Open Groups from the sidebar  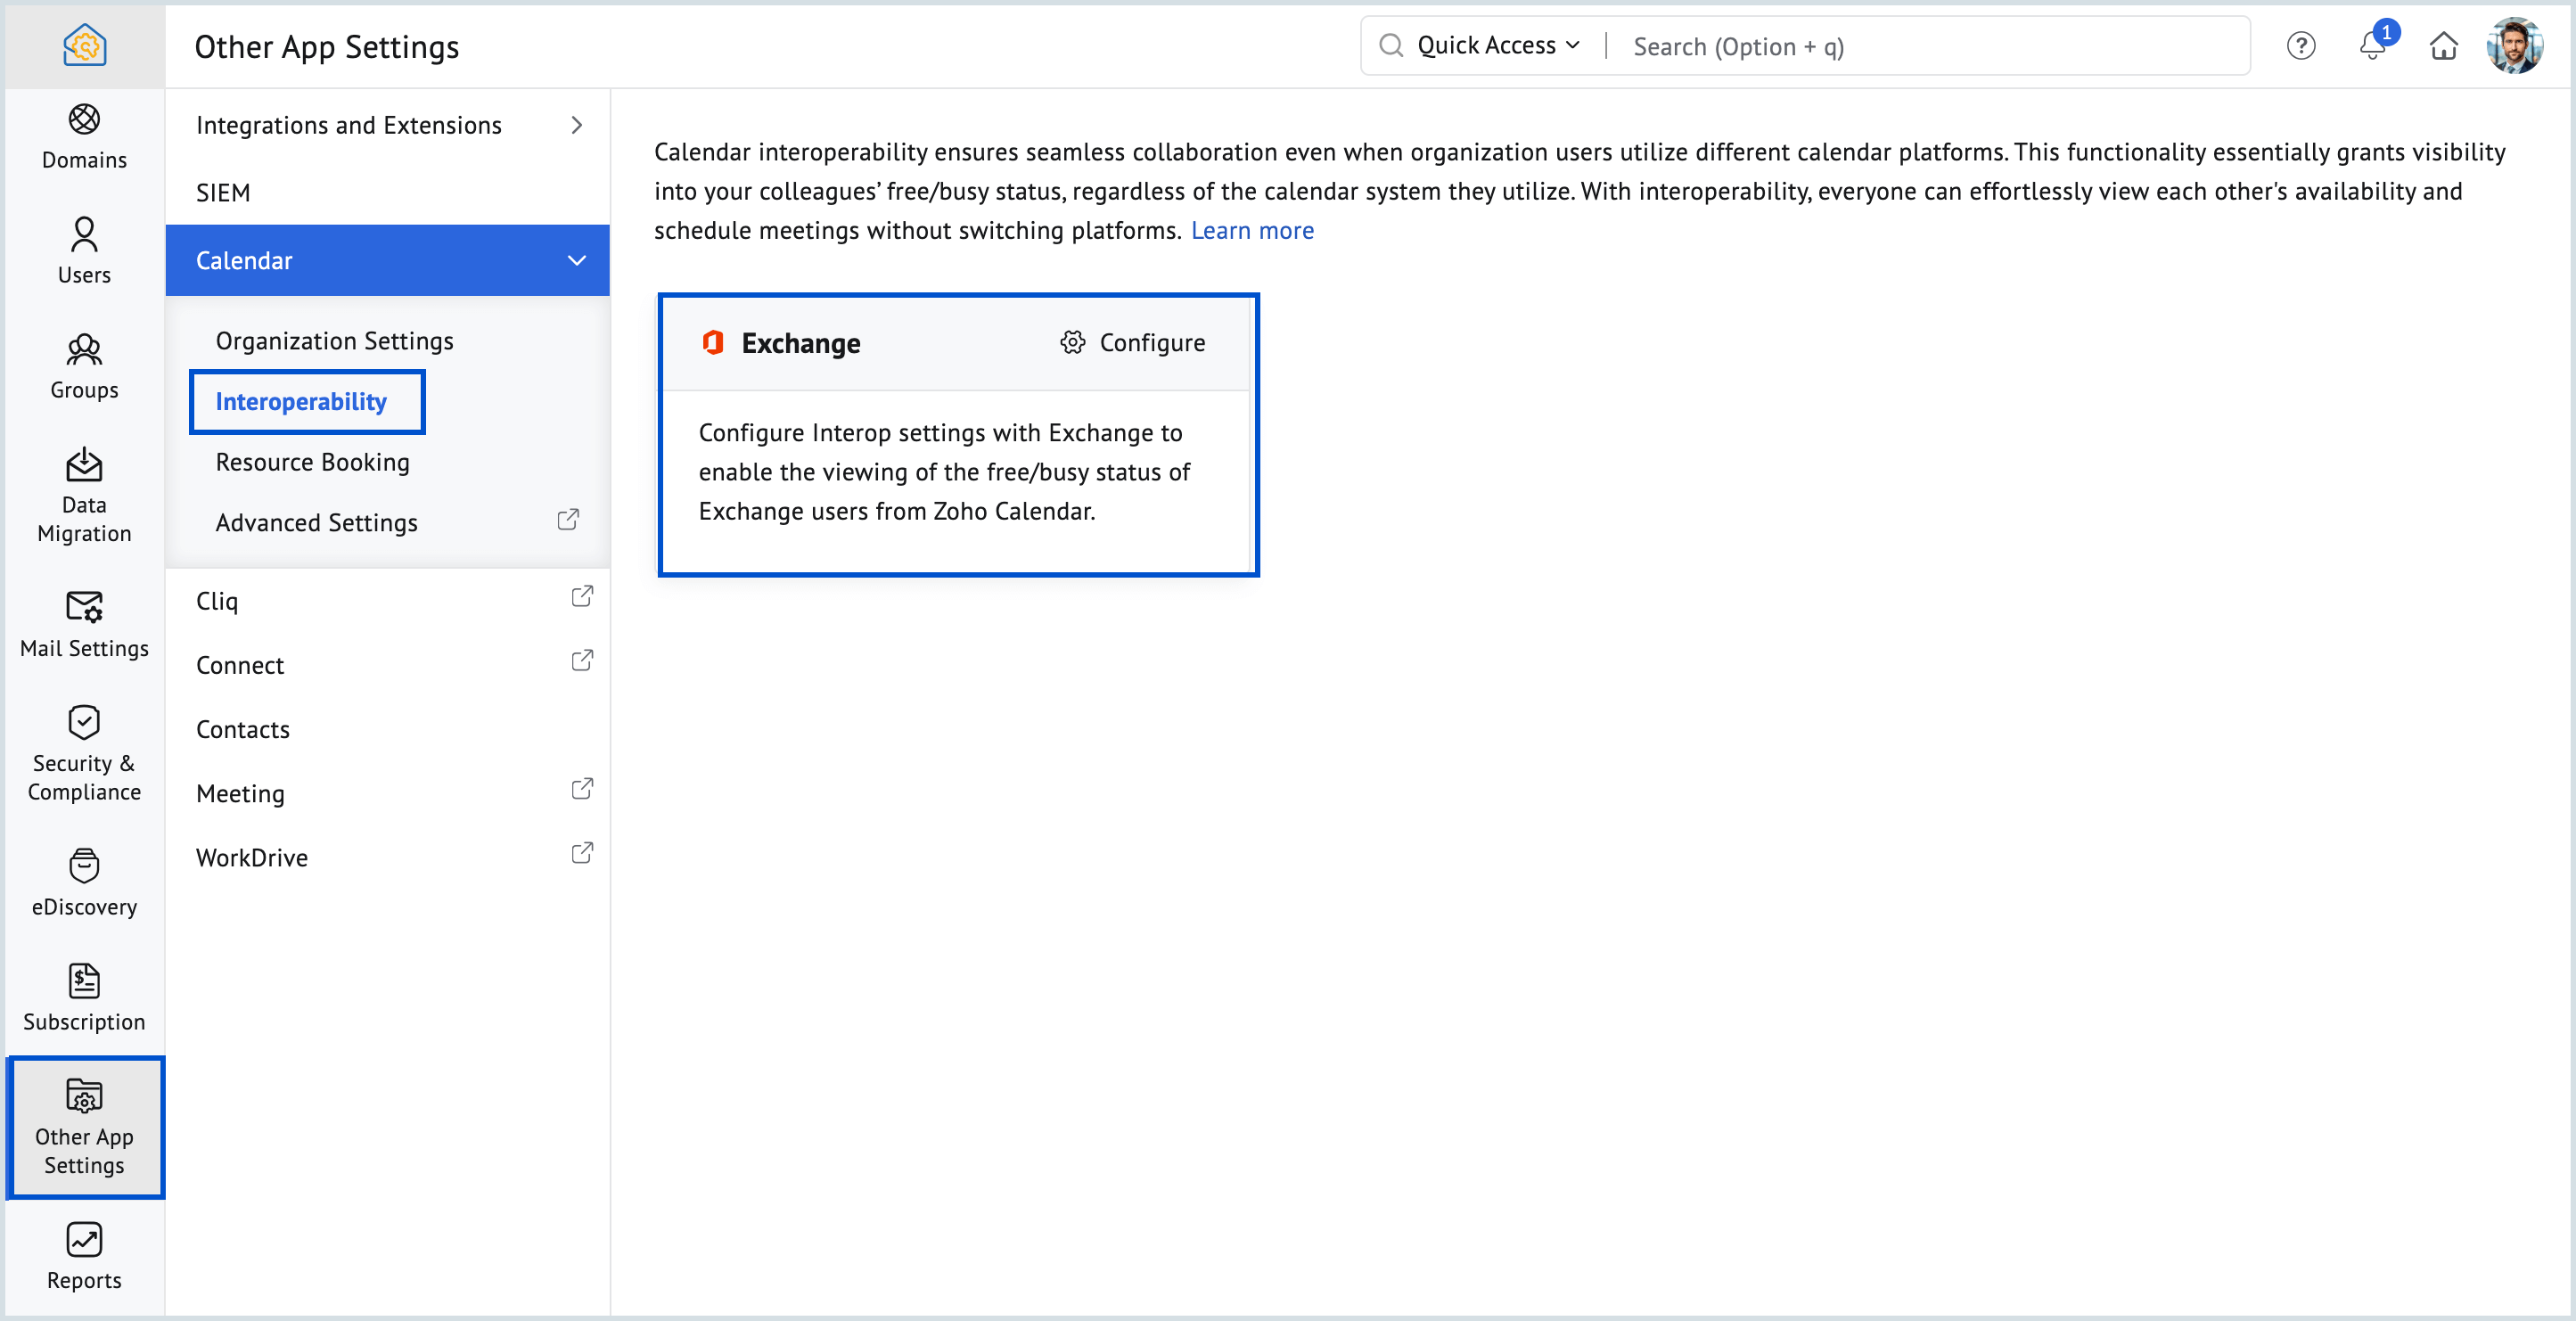(84, 366)
